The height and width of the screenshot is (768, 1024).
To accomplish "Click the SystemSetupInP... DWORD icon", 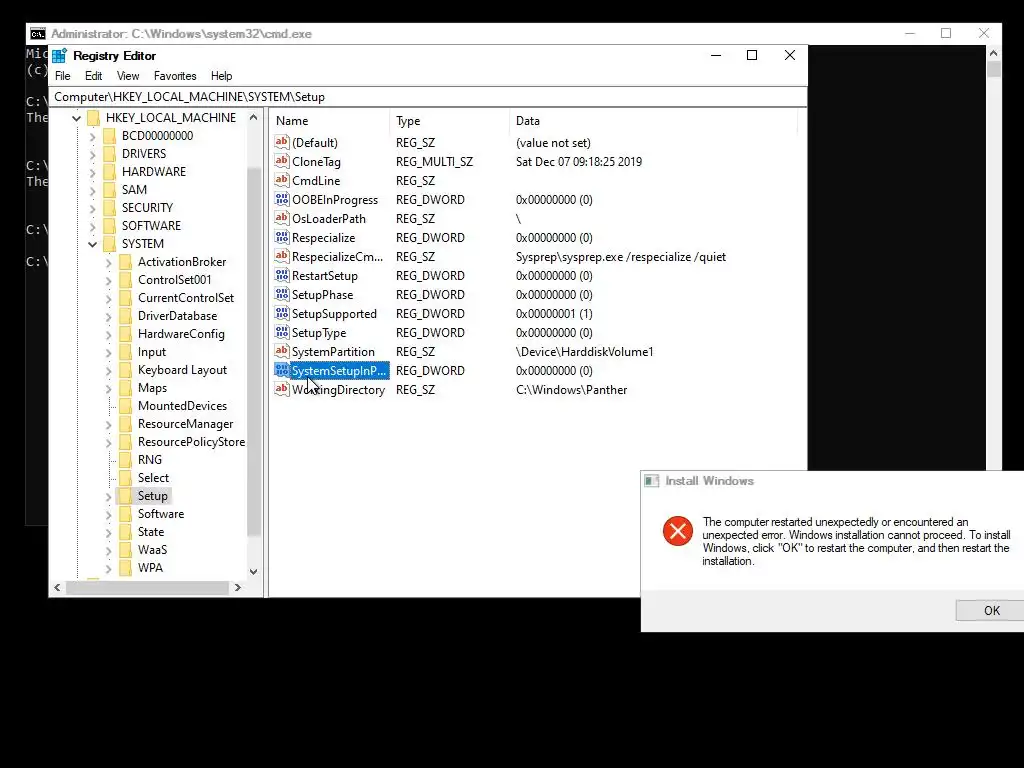I will 281,370.
